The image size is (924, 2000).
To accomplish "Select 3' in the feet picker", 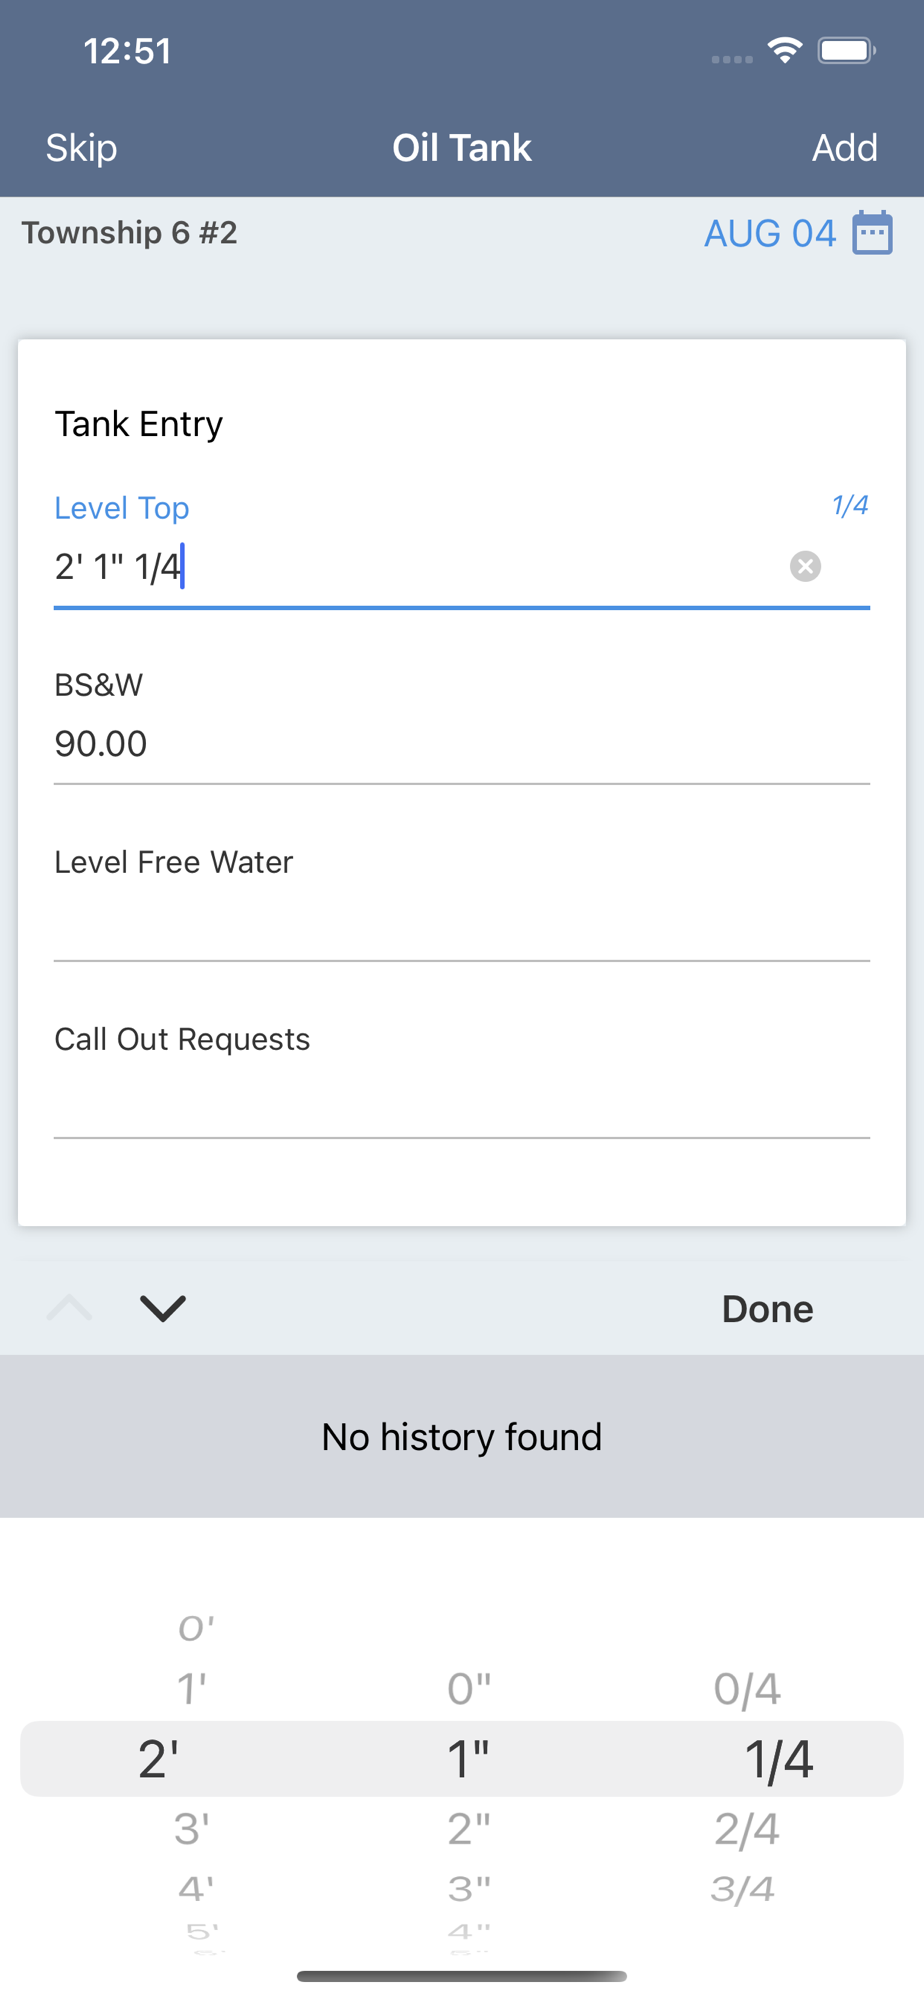I will tap(191, 1828).
